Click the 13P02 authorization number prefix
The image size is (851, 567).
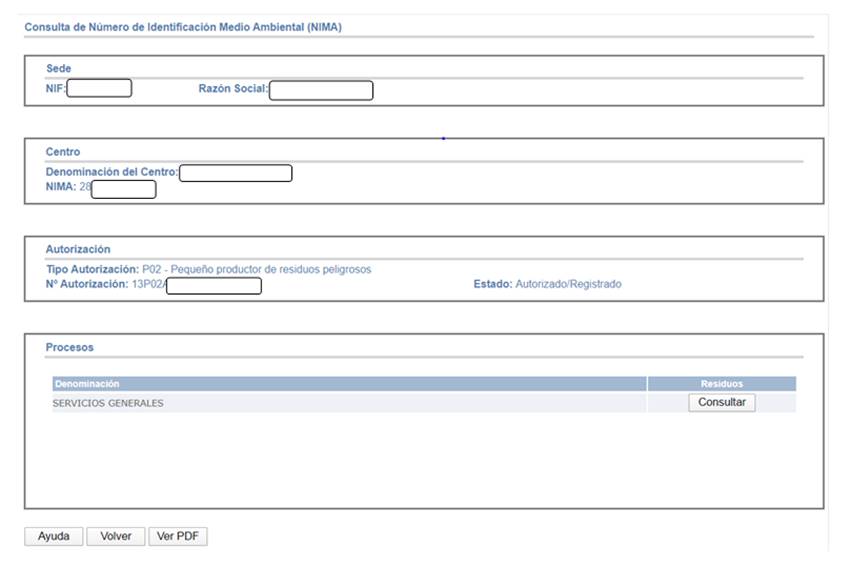[x=148, y=285]
